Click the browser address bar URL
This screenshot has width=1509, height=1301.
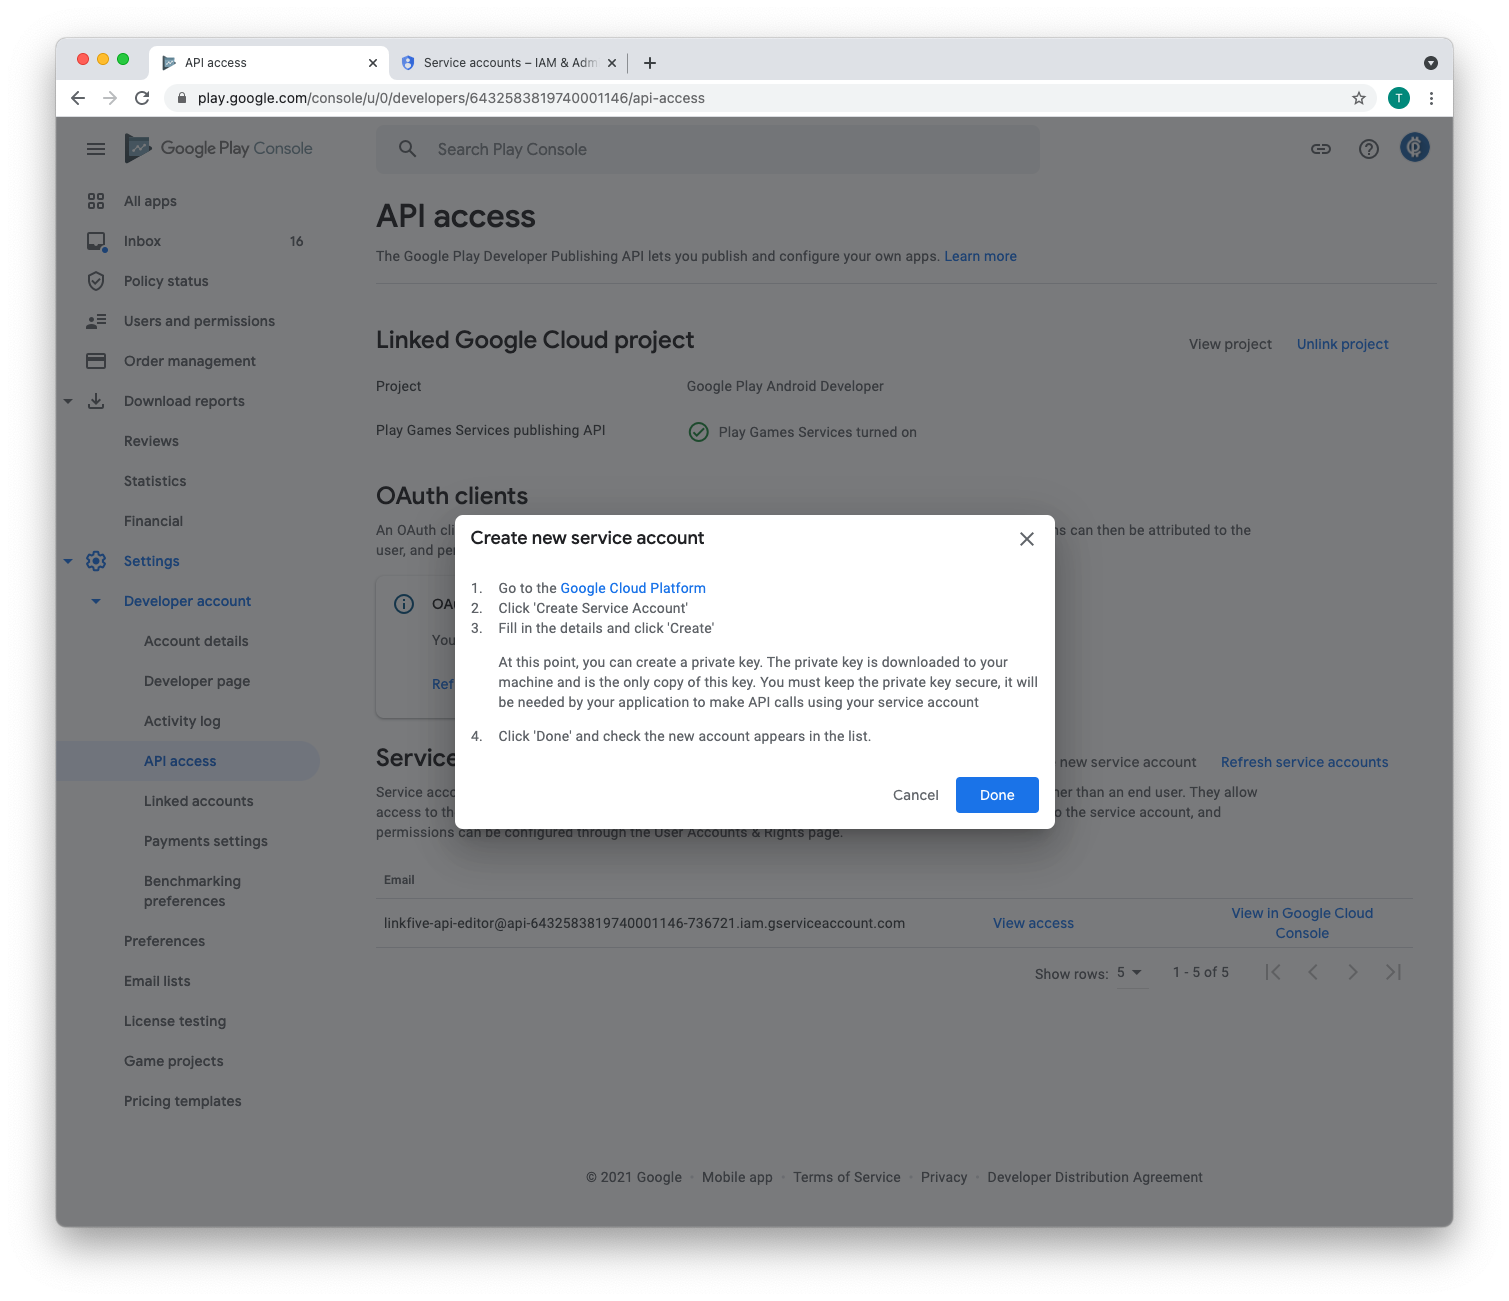click(451, 98)
